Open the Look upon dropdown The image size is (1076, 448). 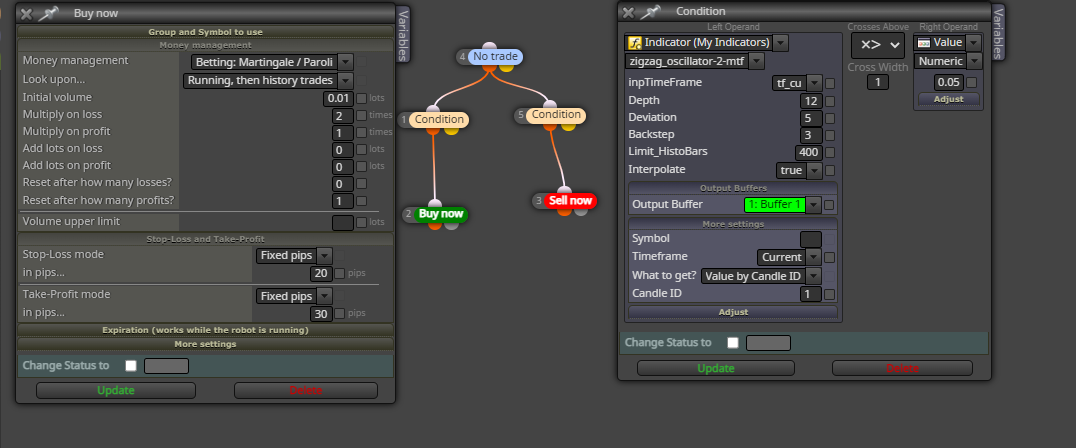tap(345, 80)
